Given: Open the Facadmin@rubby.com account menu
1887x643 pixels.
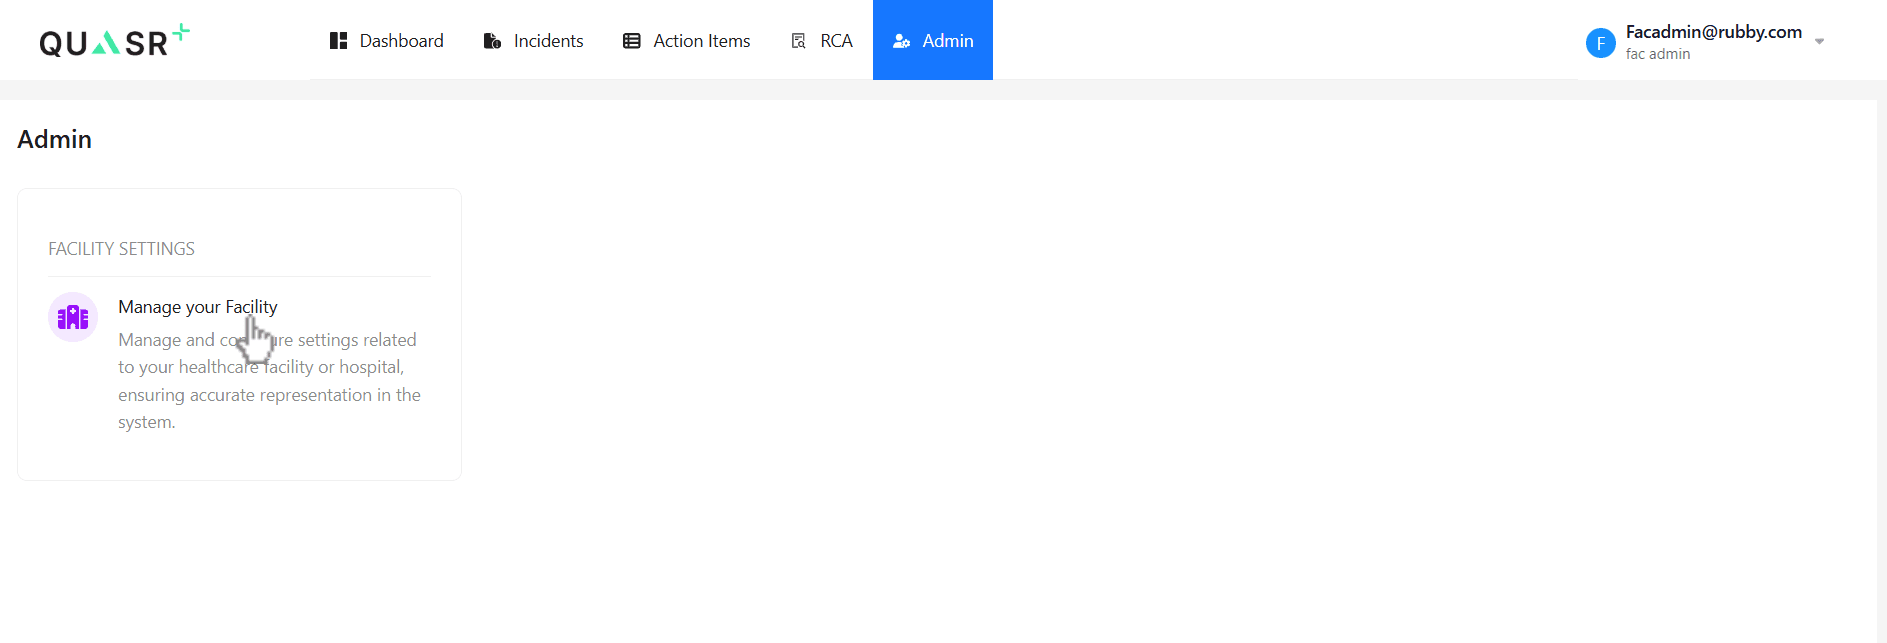Looking at the screenshot, I should (1713, 32).
